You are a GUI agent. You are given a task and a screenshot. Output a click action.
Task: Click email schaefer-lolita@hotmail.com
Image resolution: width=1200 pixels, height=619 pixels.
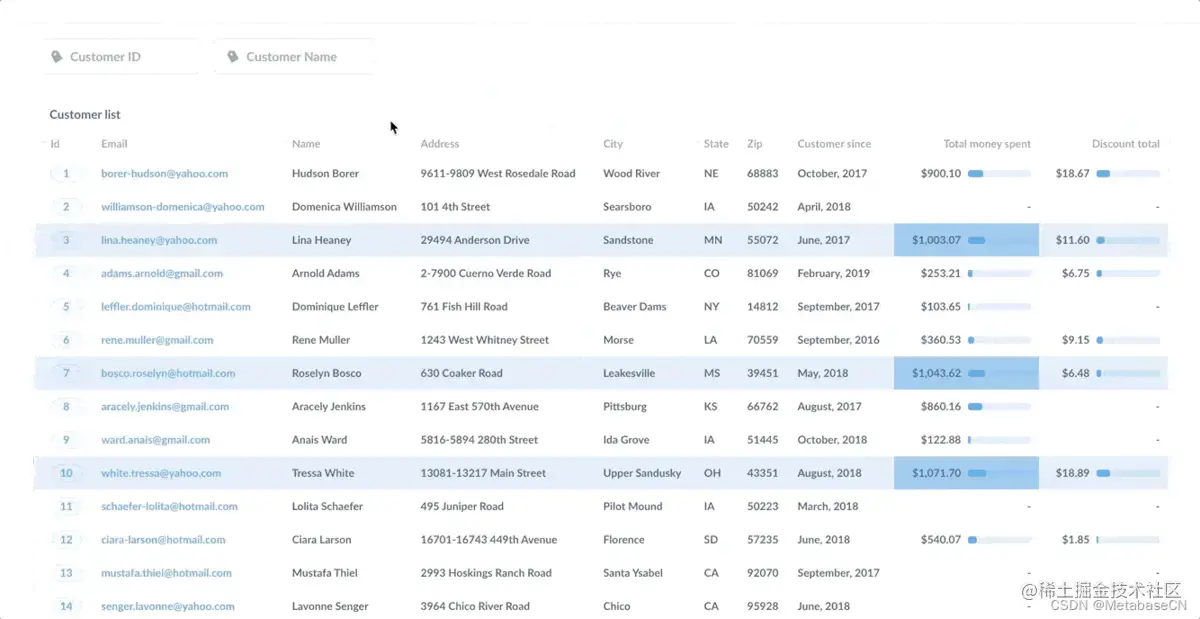coord(169,506)
